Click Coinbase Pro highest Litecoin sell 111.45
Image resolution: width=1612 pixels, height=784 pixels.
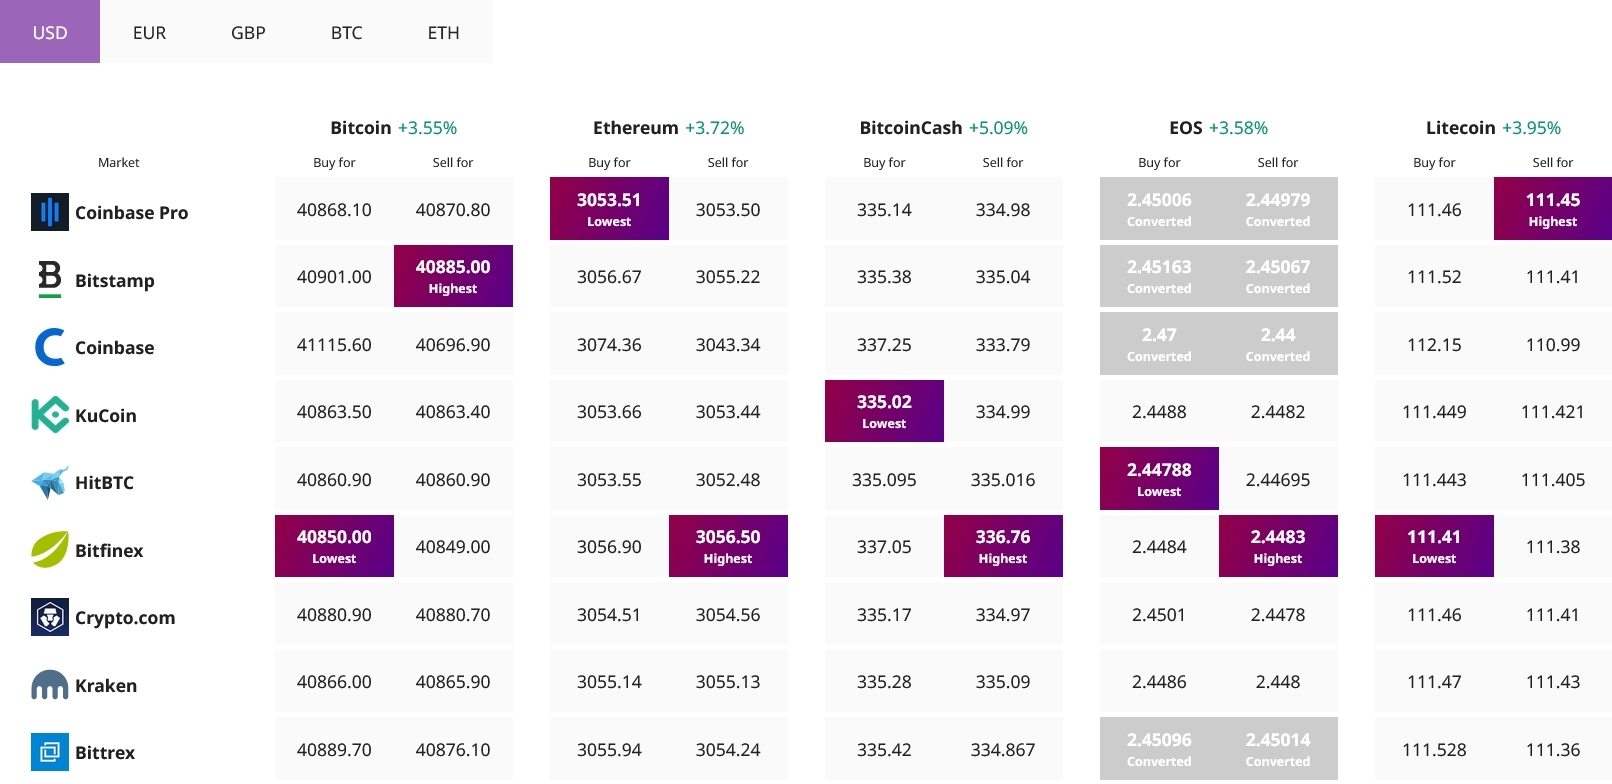point(1553,208)
